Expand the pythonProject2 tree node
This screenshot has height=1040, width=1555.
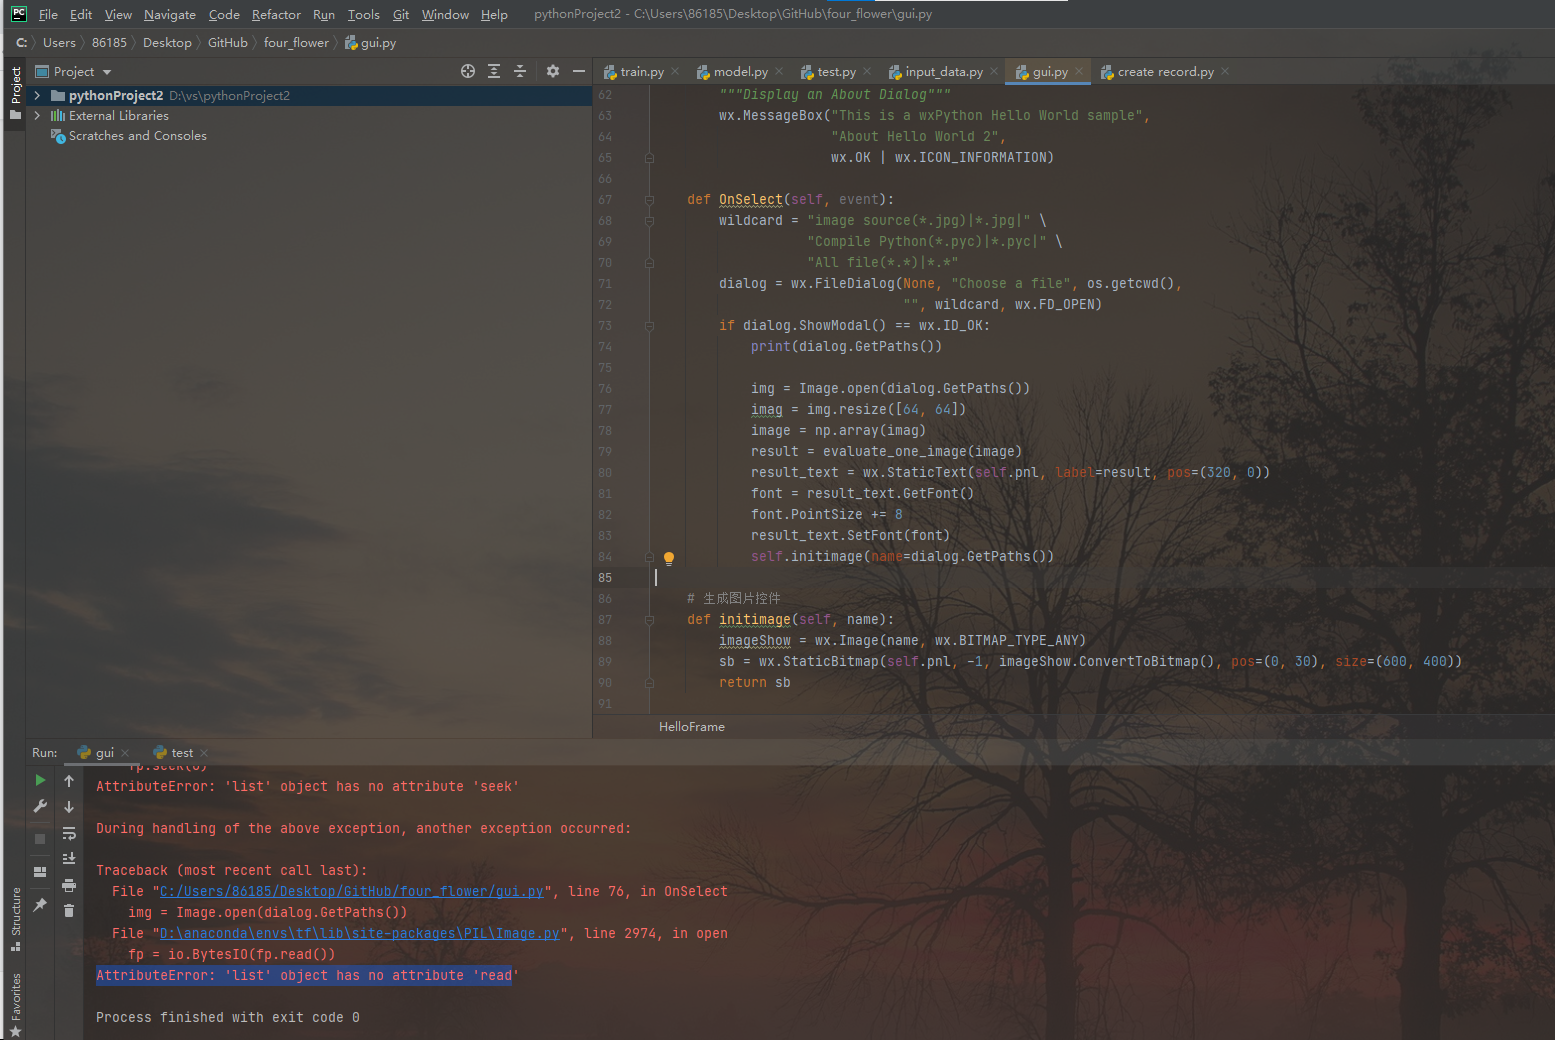point(37,96)
